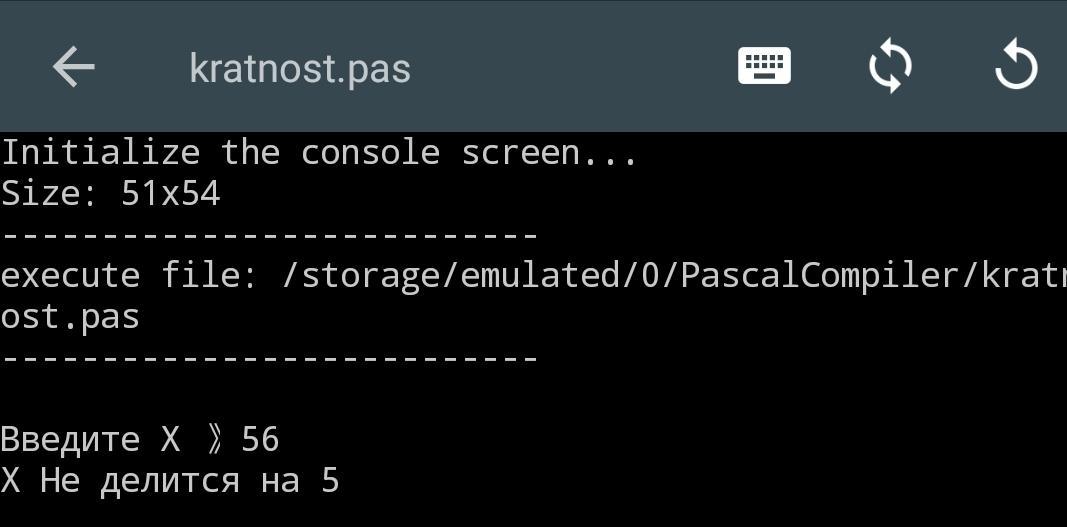The height and width of the screenshot is (527, 1067).
Task: Tap the circular sync arrows icon
Action: [x=890, y=67]
